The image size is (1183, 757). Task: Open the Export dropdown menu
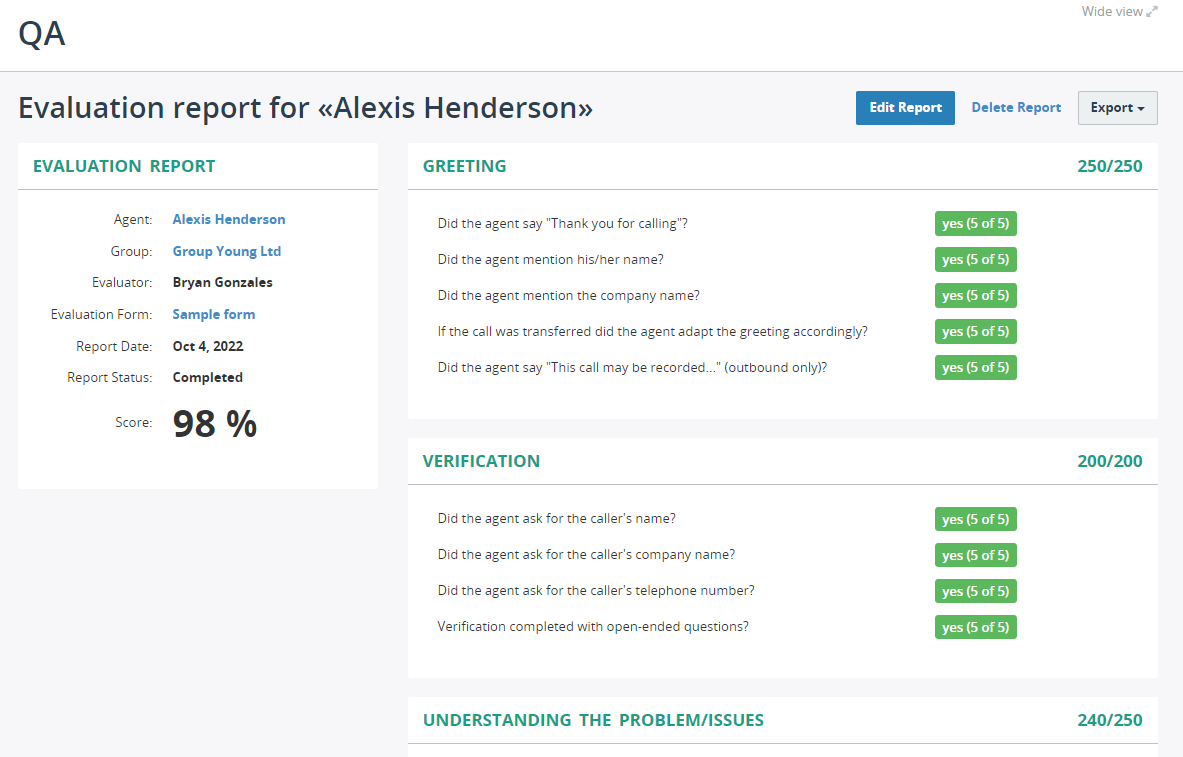click(1117, 107)
